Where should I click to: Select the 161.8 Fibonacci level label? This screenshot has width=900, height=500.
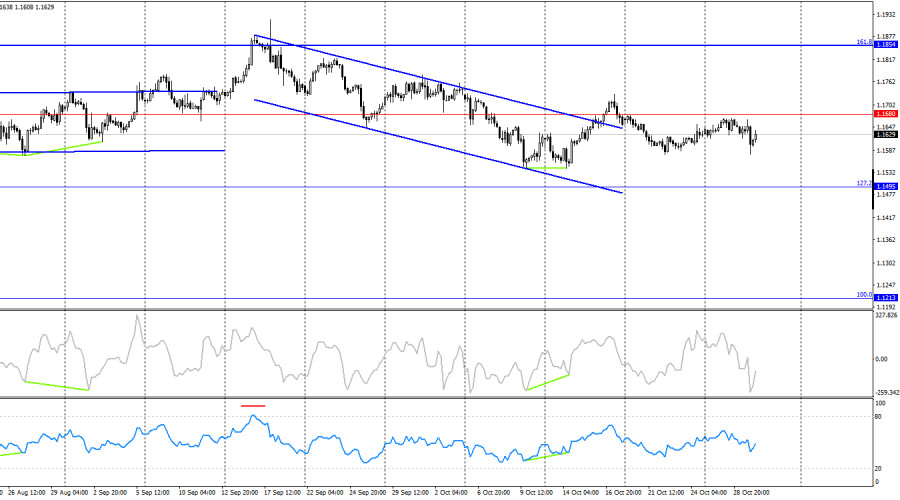(x=864, y=42)
